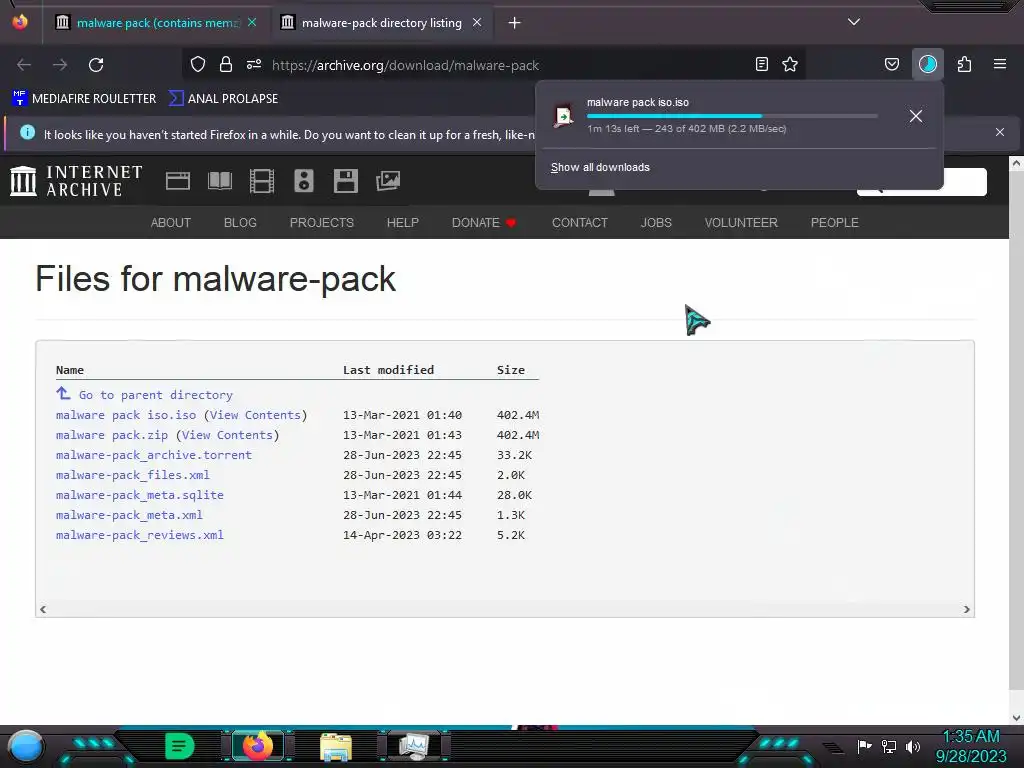Go to Internet Archive home logo

tap(76, 181)
